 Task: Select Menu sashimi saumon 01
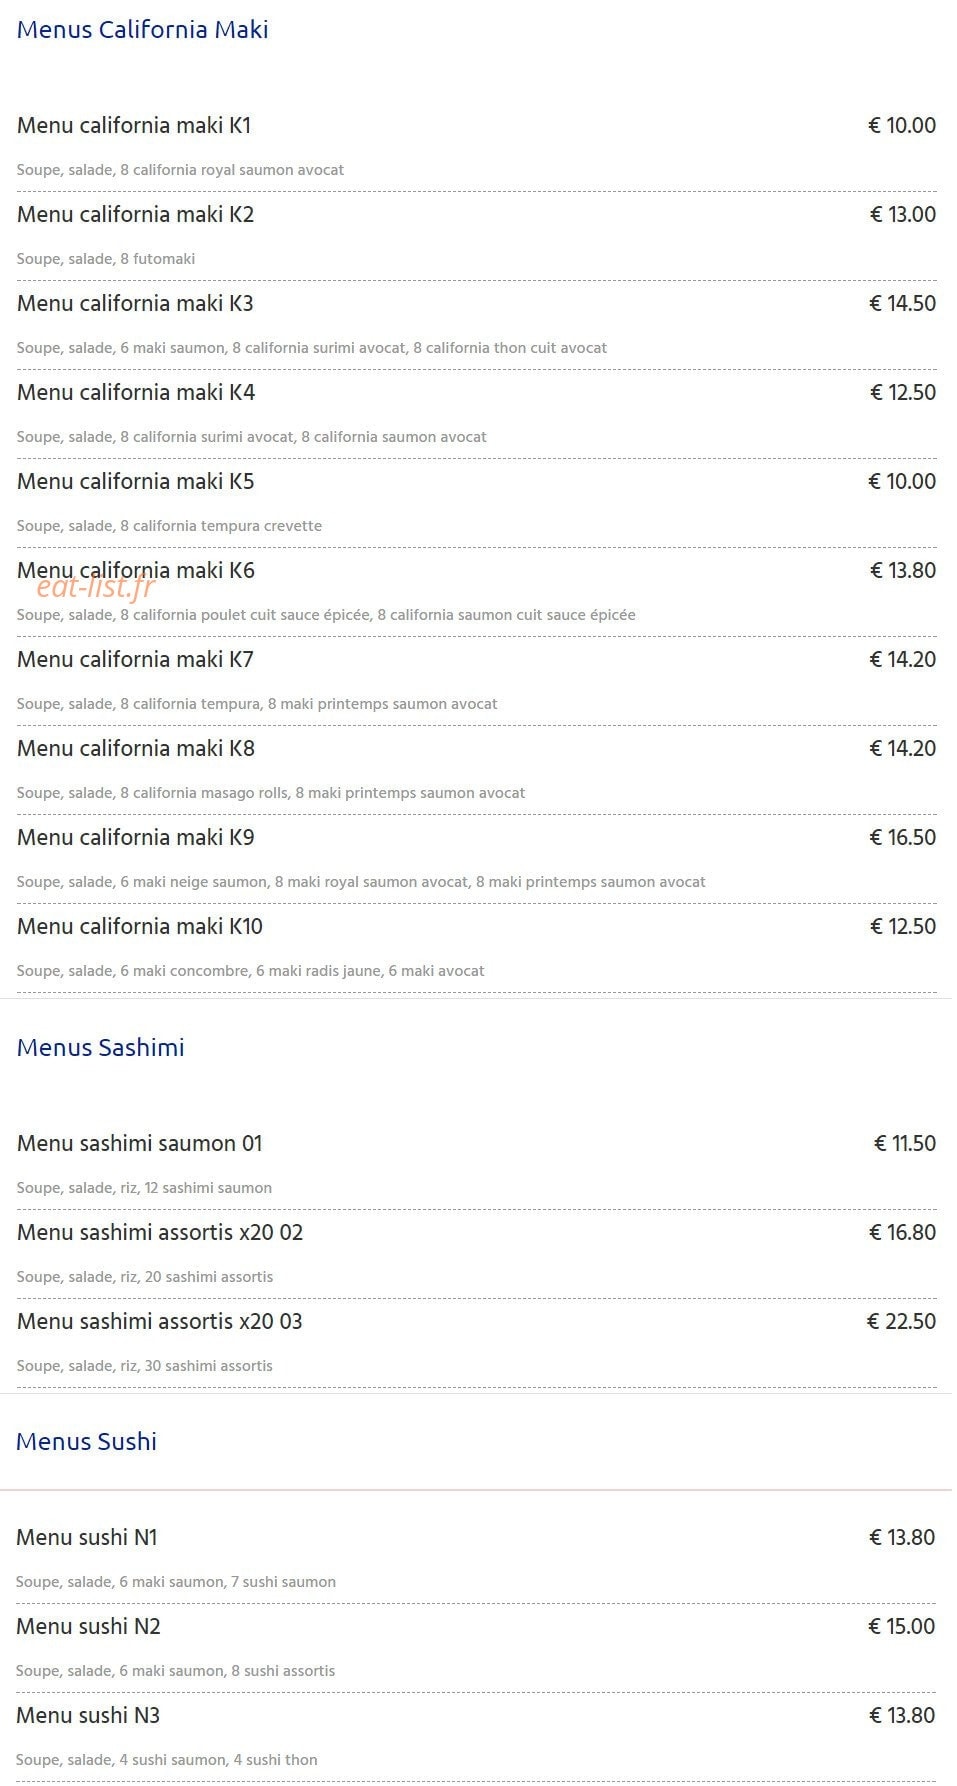(x=139, y=1143)
